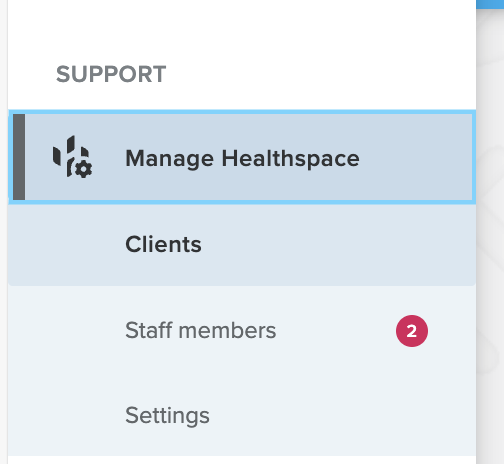The height and width of the screenshot is (464, 504).
Task: Click the SUPPORT section heading
Action: 111,74
